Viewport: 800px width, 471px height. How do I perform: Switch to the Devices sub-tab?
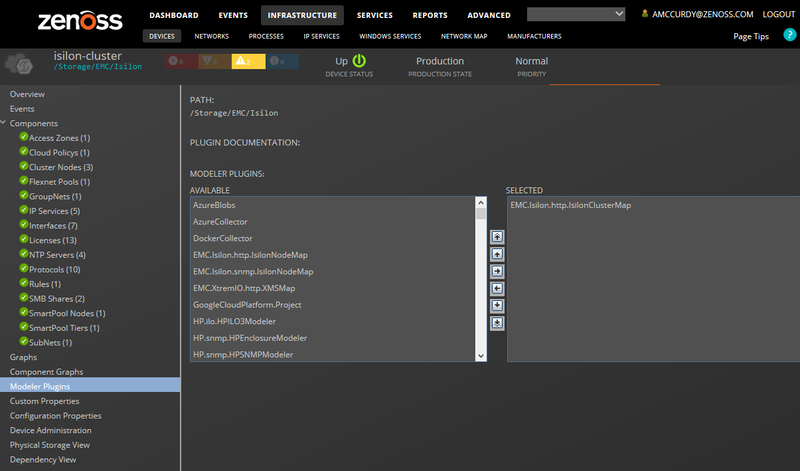pyautogui.click(x=162, y=36)
